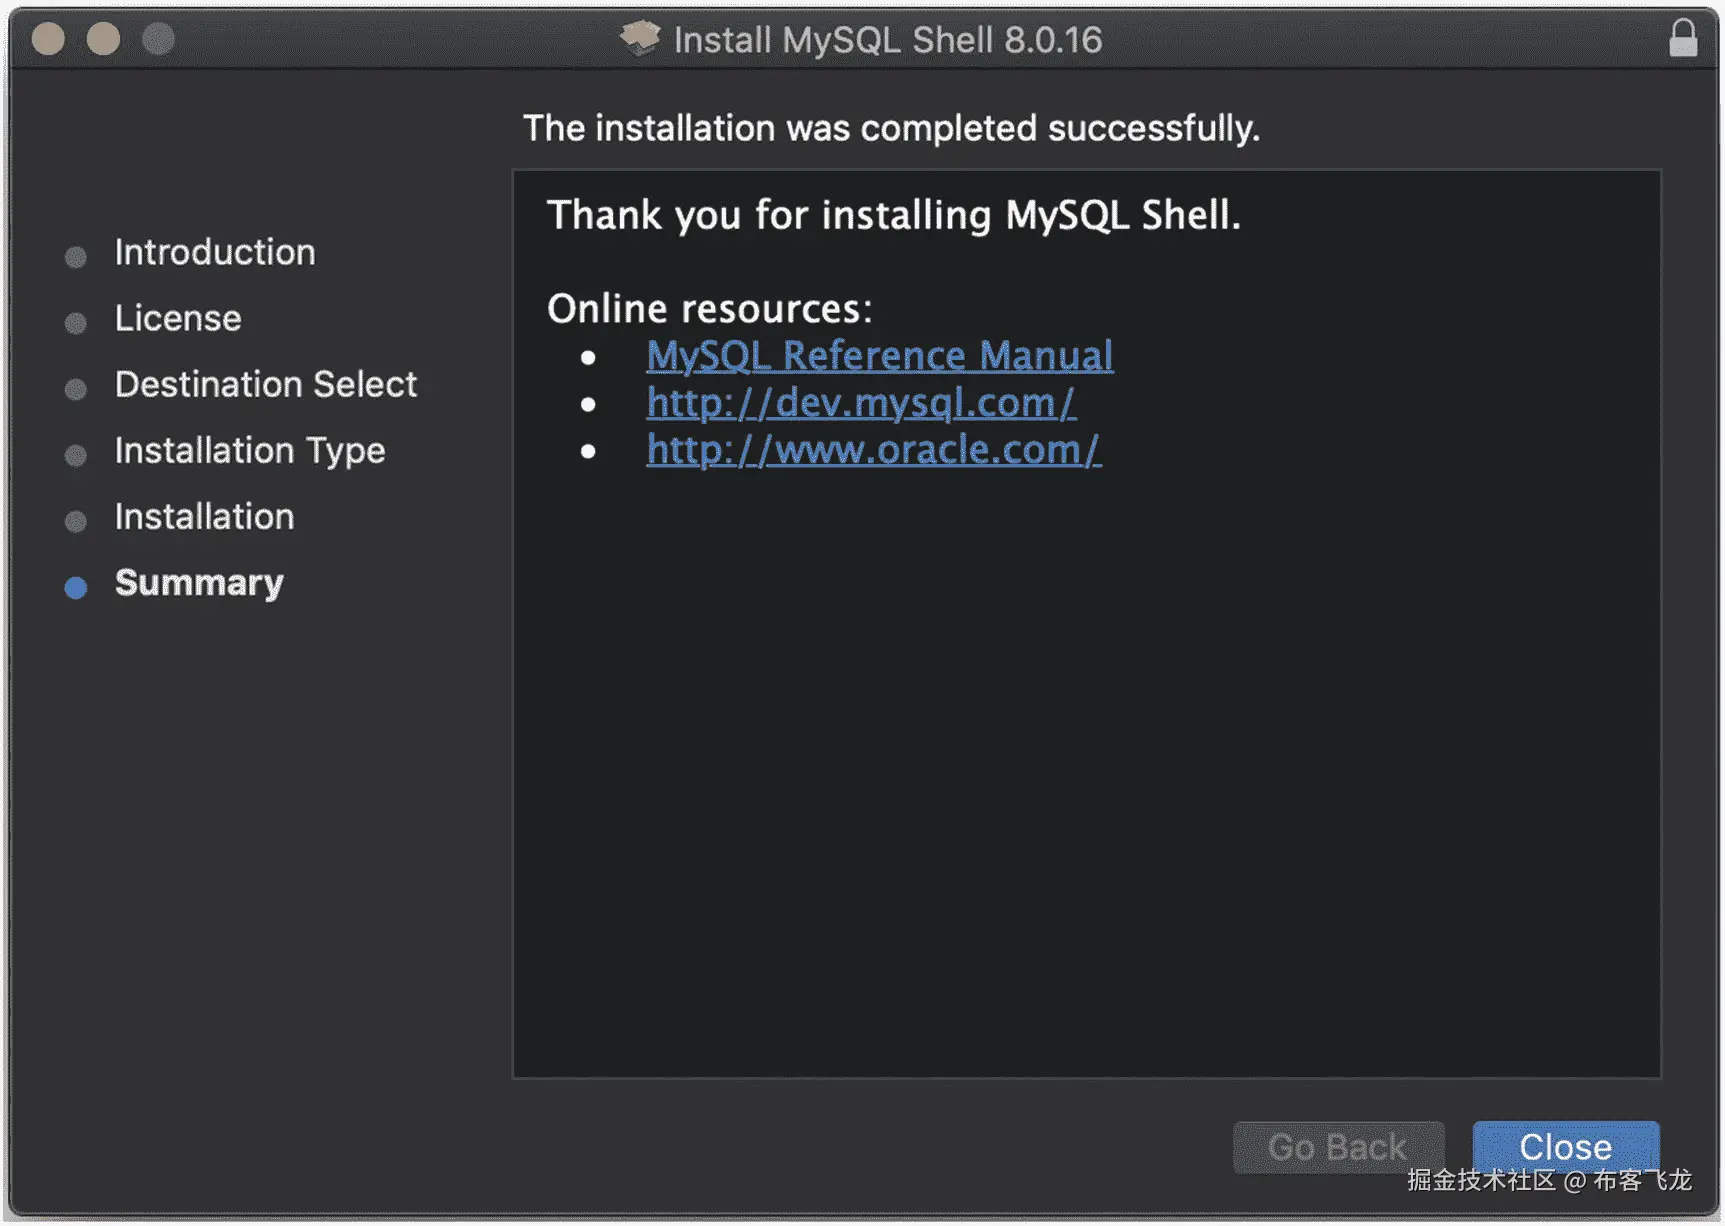1725x1226 pixels.
Task: Click the installer package icon in title bar
Action: pyautogui.click(x=641, y=38)
